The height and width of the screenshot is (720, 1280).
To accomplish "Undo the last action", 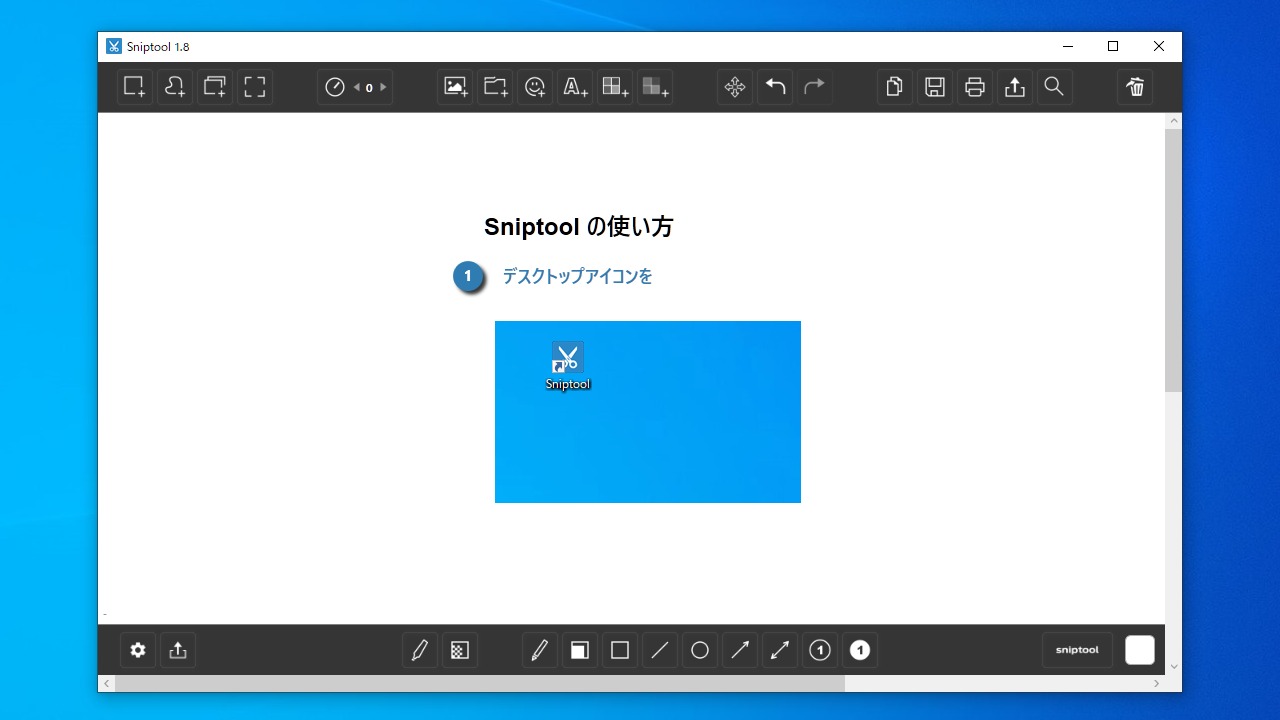I will (775, 87).
